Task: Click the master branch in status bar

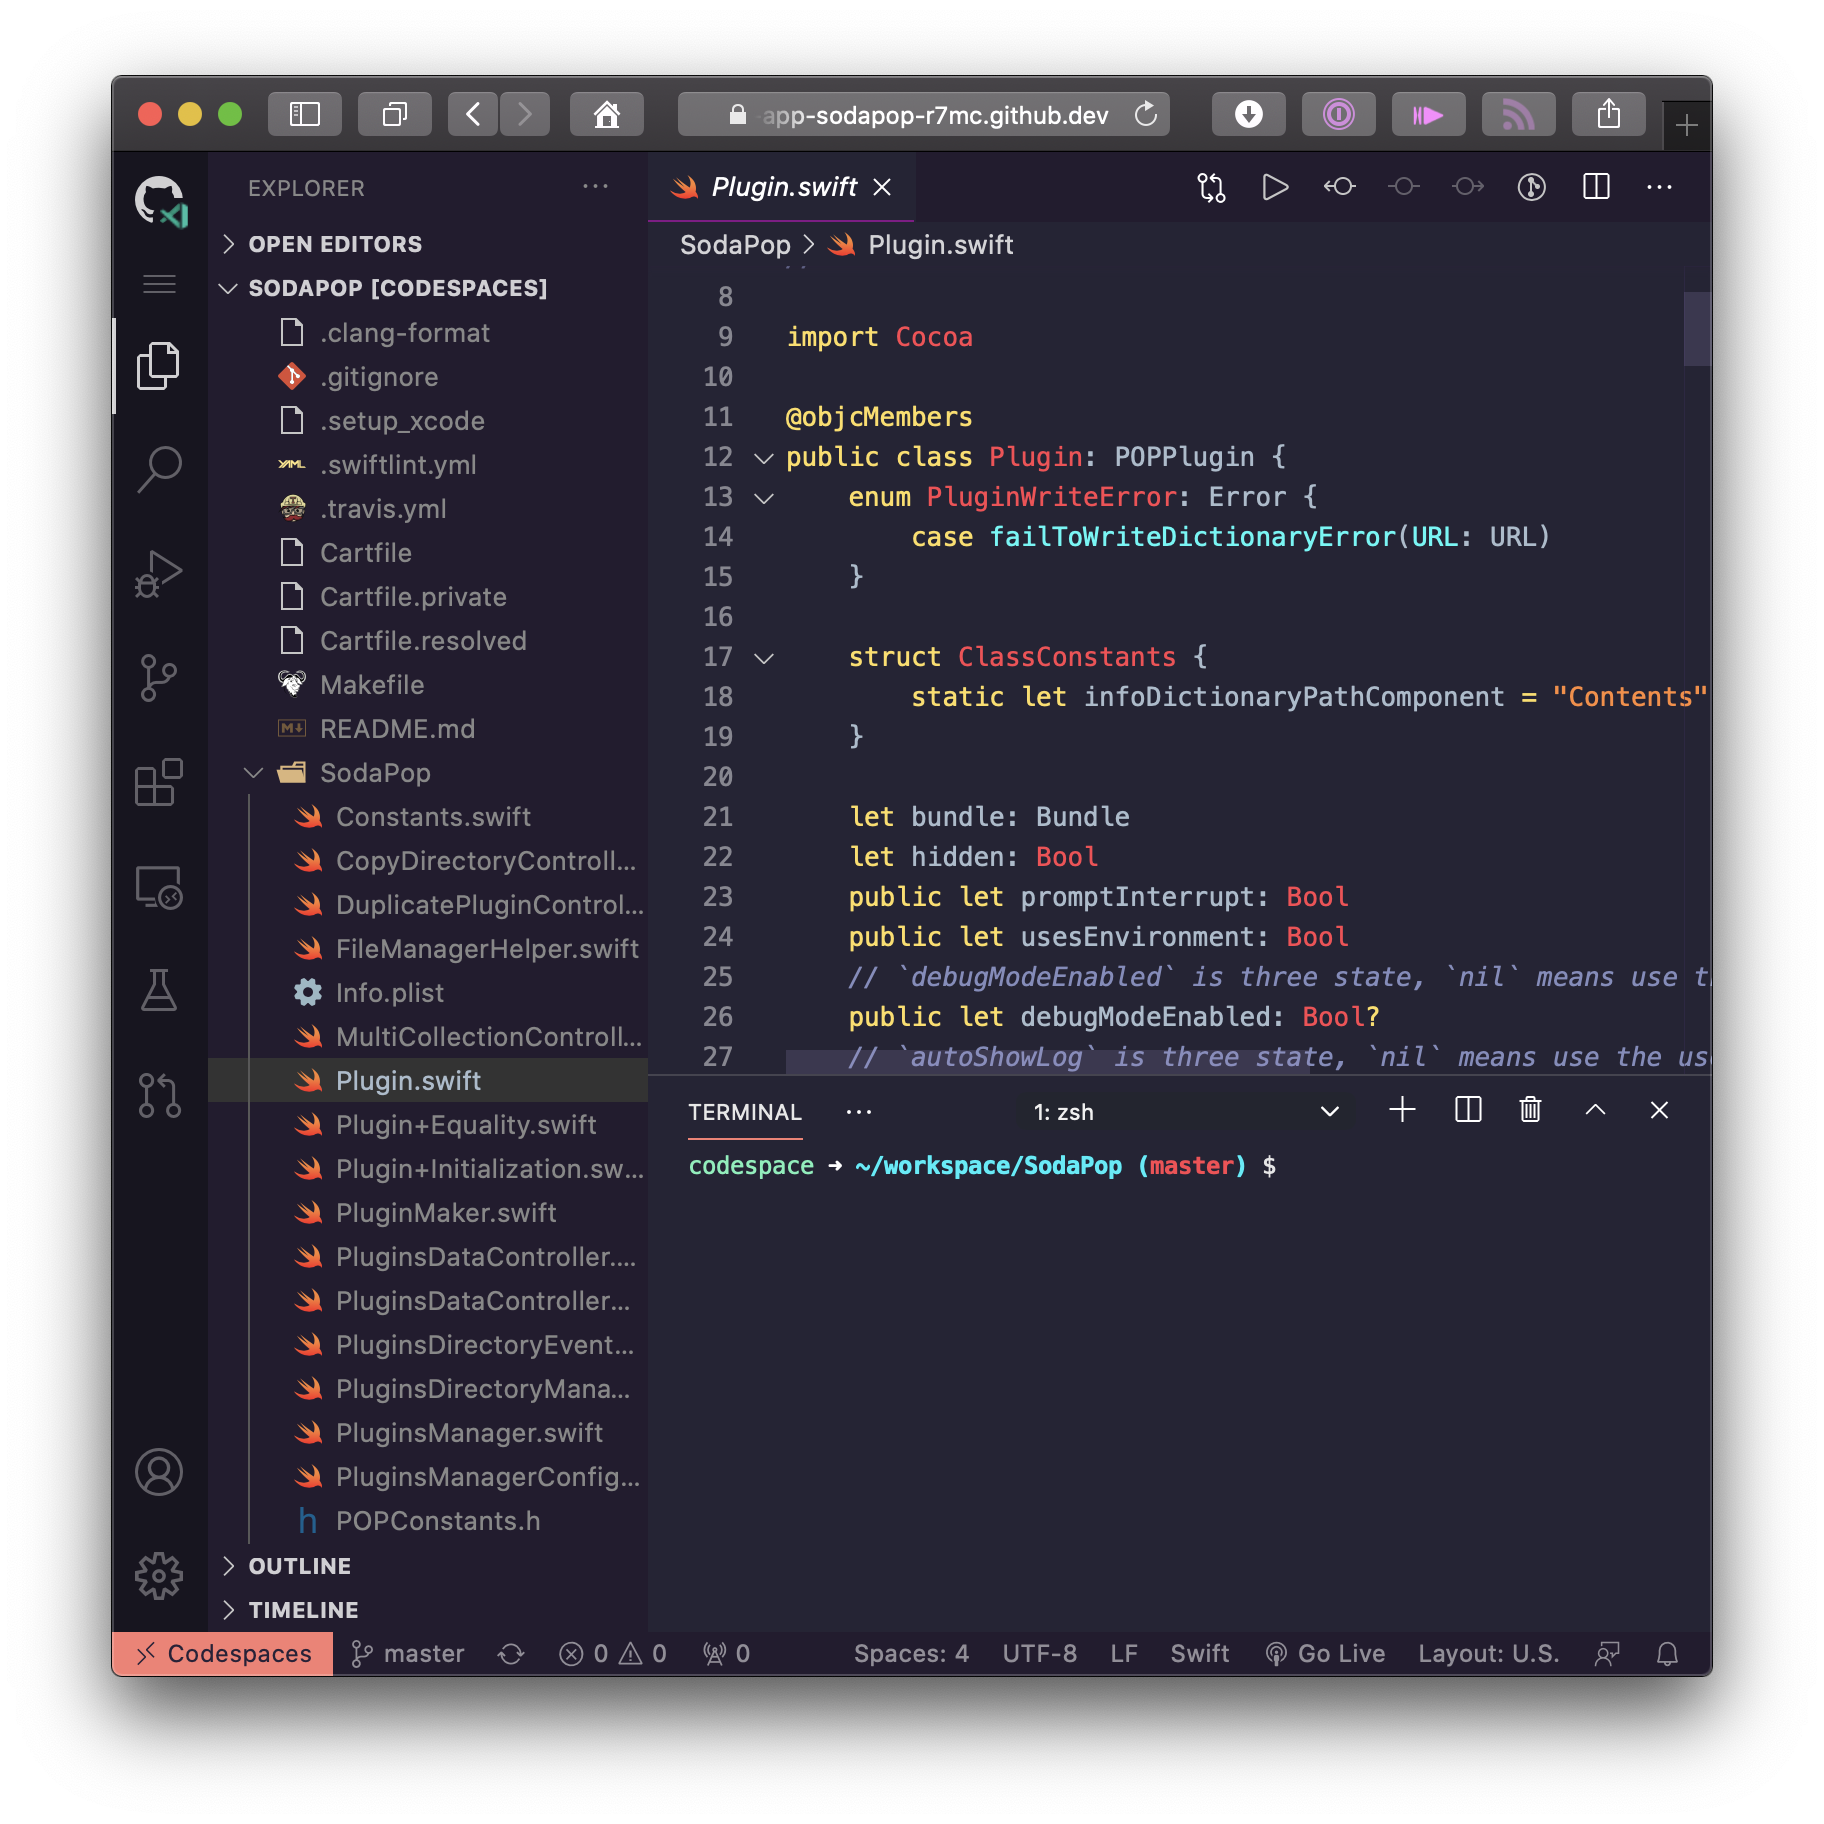Action: [x=407, y=1654]
